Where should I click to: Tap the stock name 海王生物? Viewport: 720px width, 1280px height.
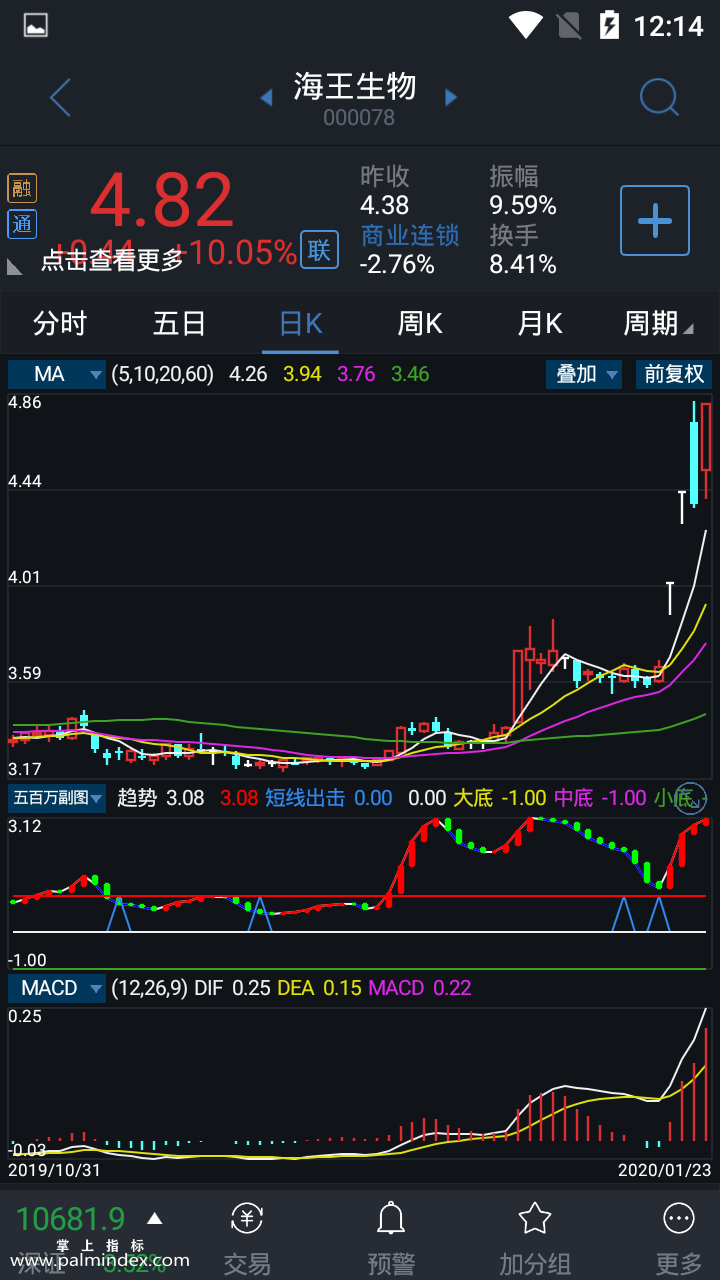tap(355, 86)
